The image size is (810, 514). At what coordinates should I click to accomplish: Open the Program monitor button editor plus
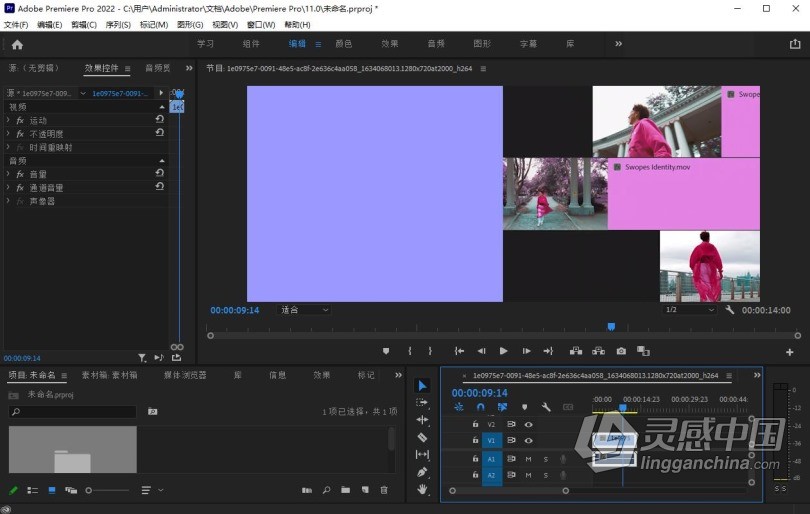point(789,352)
